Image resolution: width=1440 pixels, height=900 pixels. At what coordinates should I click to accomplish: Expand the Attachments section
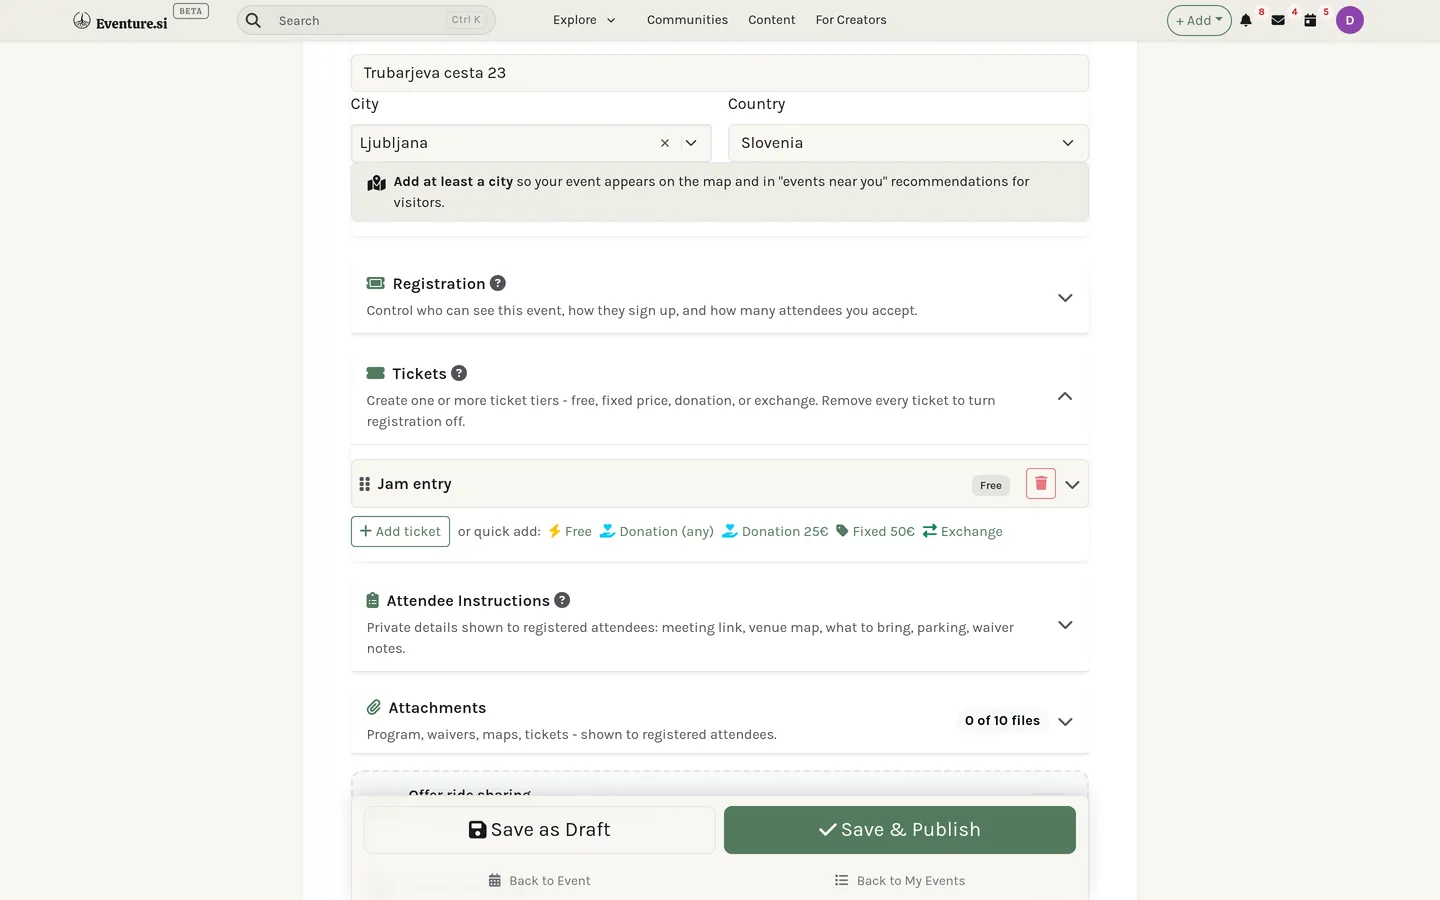1065,722
